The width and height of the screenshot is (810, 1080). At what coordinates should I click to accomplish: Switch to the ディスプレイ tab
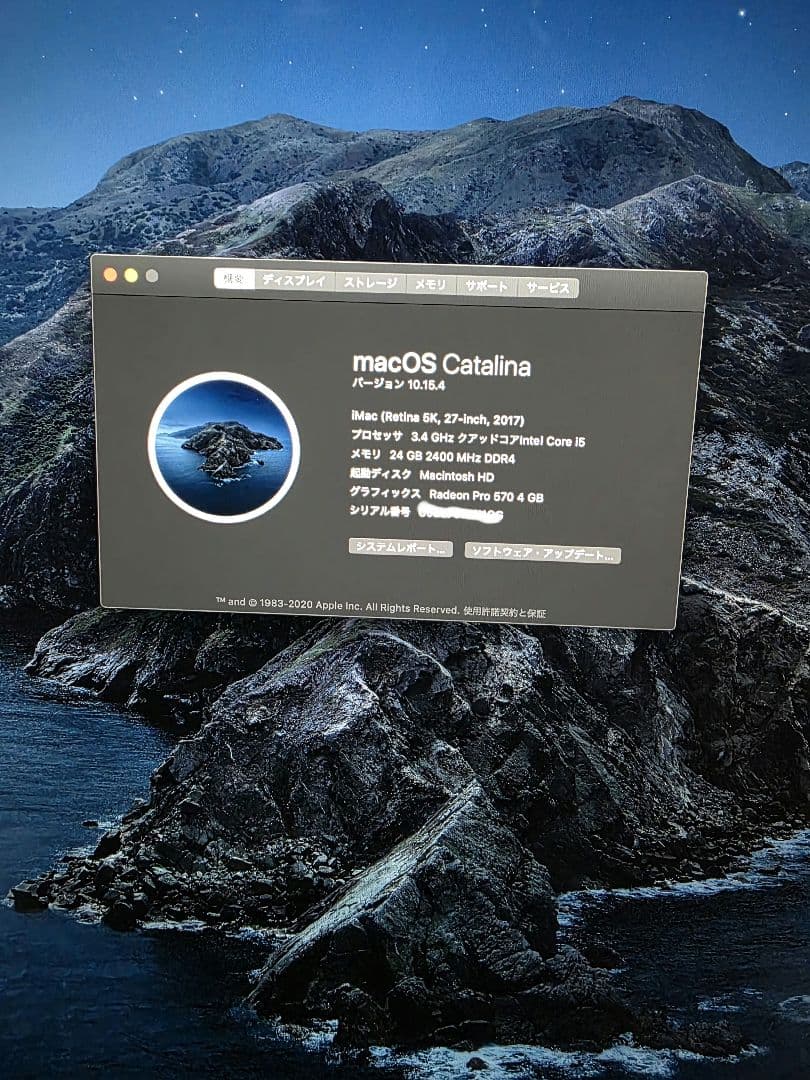pyautogui.click(x=291, y=284)
